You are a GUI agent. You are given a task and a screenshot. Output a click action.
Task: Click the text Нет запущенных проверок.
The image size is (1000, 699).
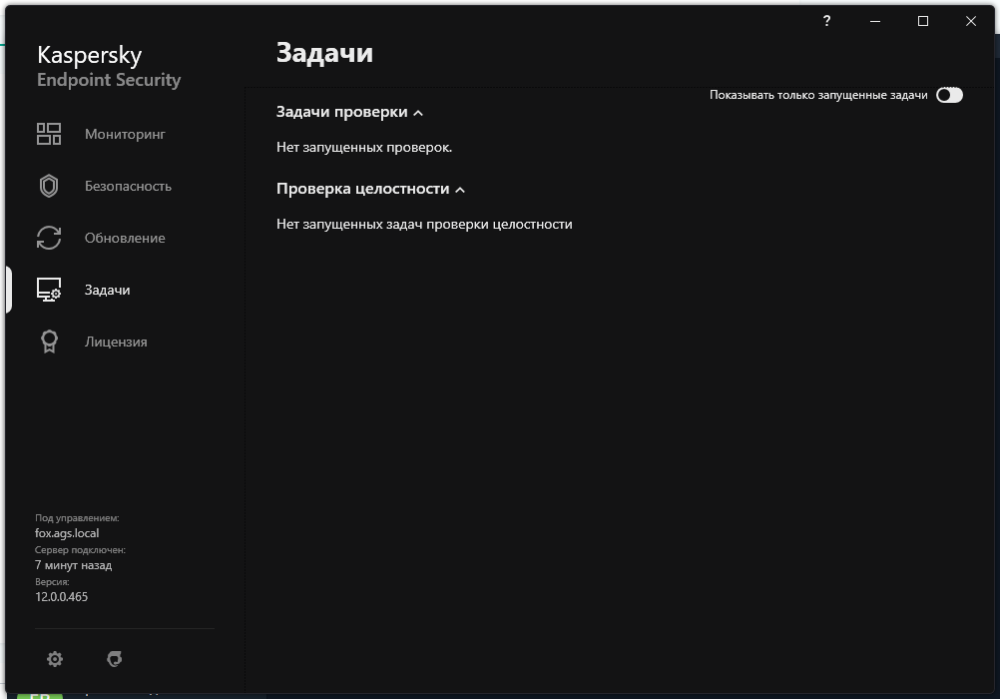click(364, 147)
